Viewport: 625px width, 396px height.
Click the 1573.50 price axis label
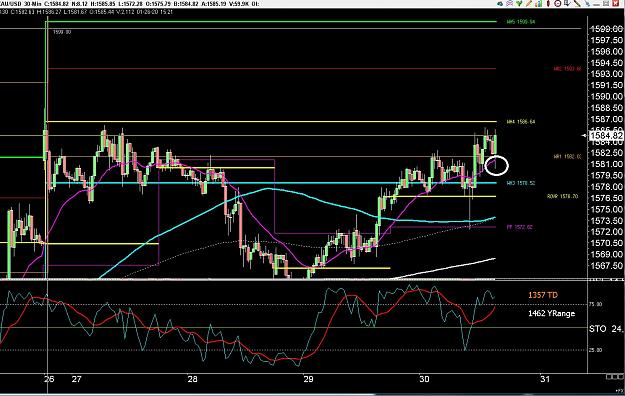pos(606,220)
